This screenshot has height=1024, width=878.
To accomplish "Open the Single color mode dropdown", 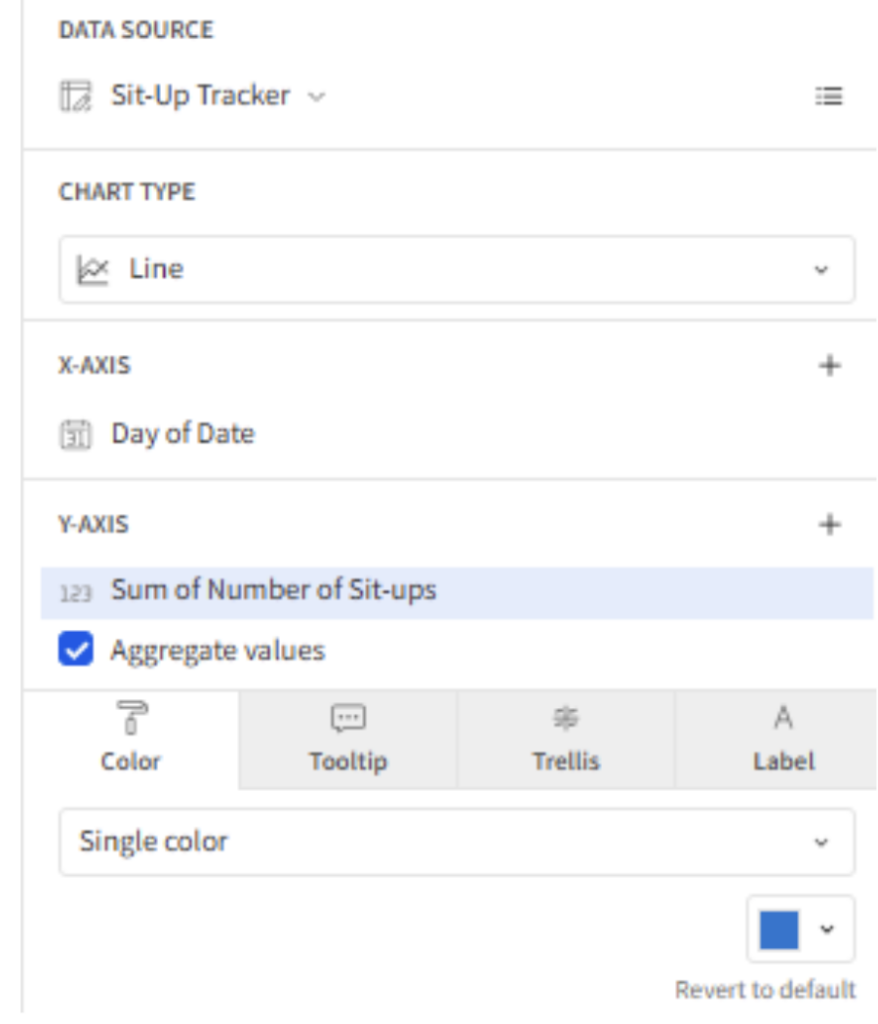I will coord(457,841).
